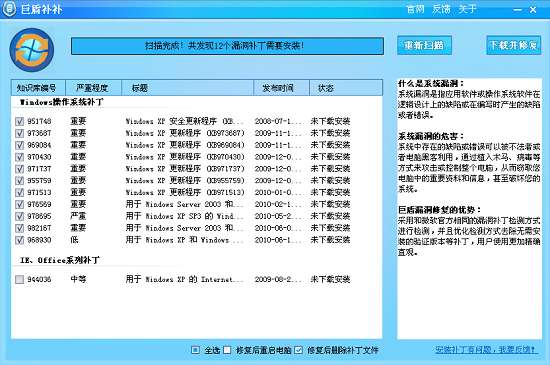Click the title of patch KB971737
The height and width of the screenshot is (365, 550).
pos(185,169)
